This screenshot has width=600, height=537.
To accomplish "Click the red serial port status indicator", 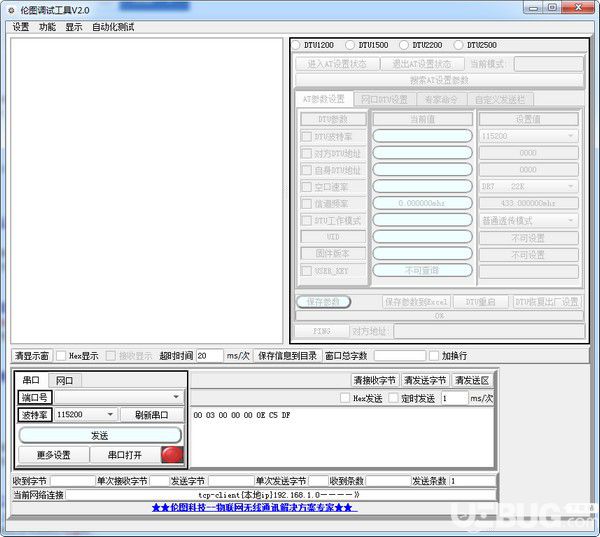I will tap(172, 455).
